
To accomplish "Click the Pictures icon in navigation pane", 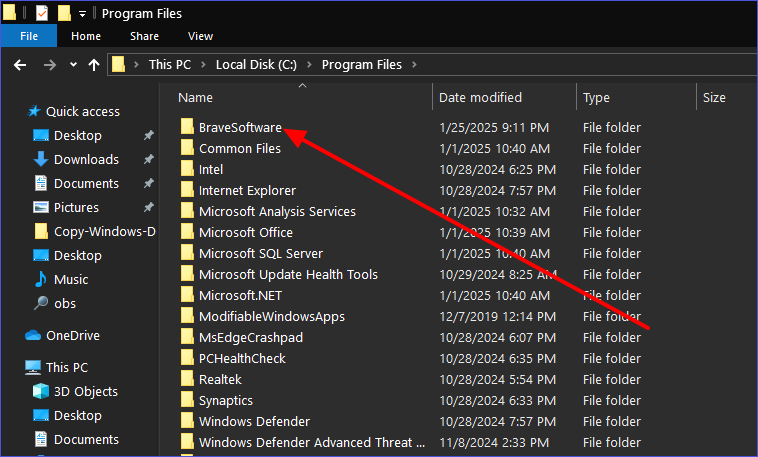I will click(41, 207).
